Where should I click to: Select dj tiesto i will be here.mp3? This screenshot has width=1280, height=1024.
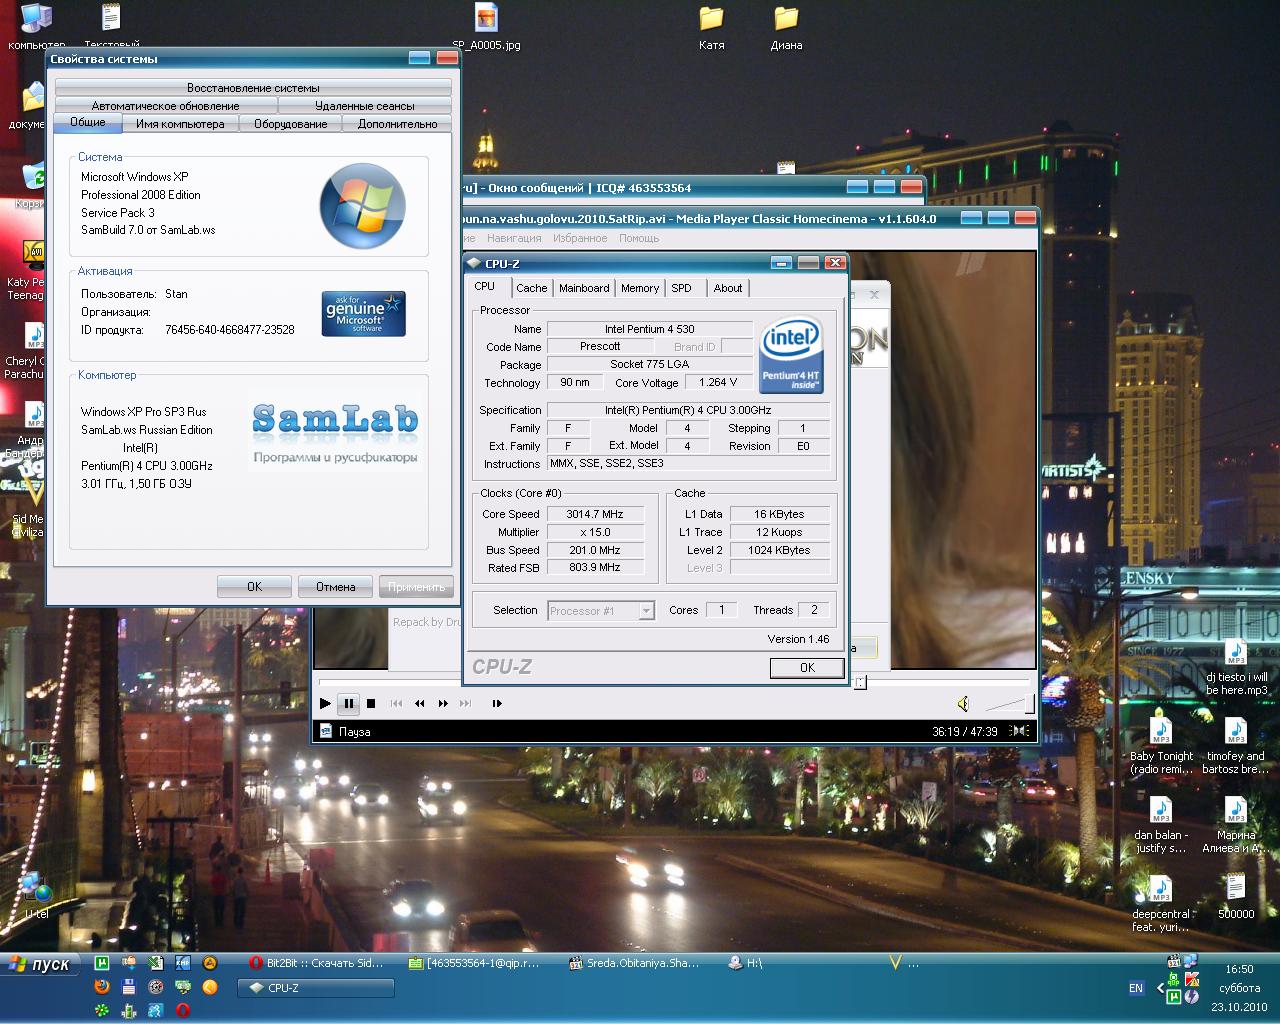1236,668
